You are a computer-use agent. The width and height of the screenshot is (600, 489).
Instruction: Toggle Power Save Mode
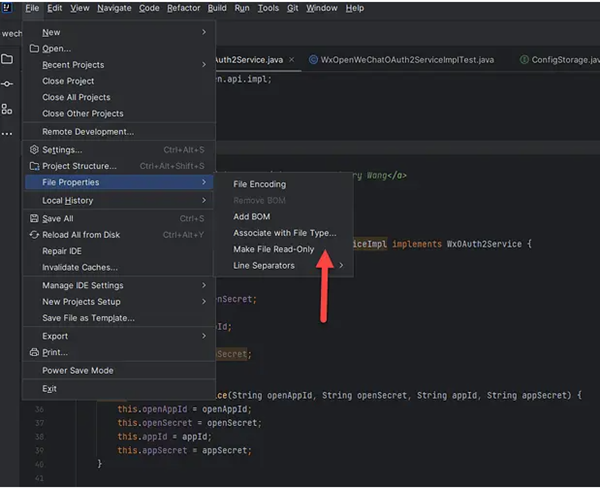point(77,370)
